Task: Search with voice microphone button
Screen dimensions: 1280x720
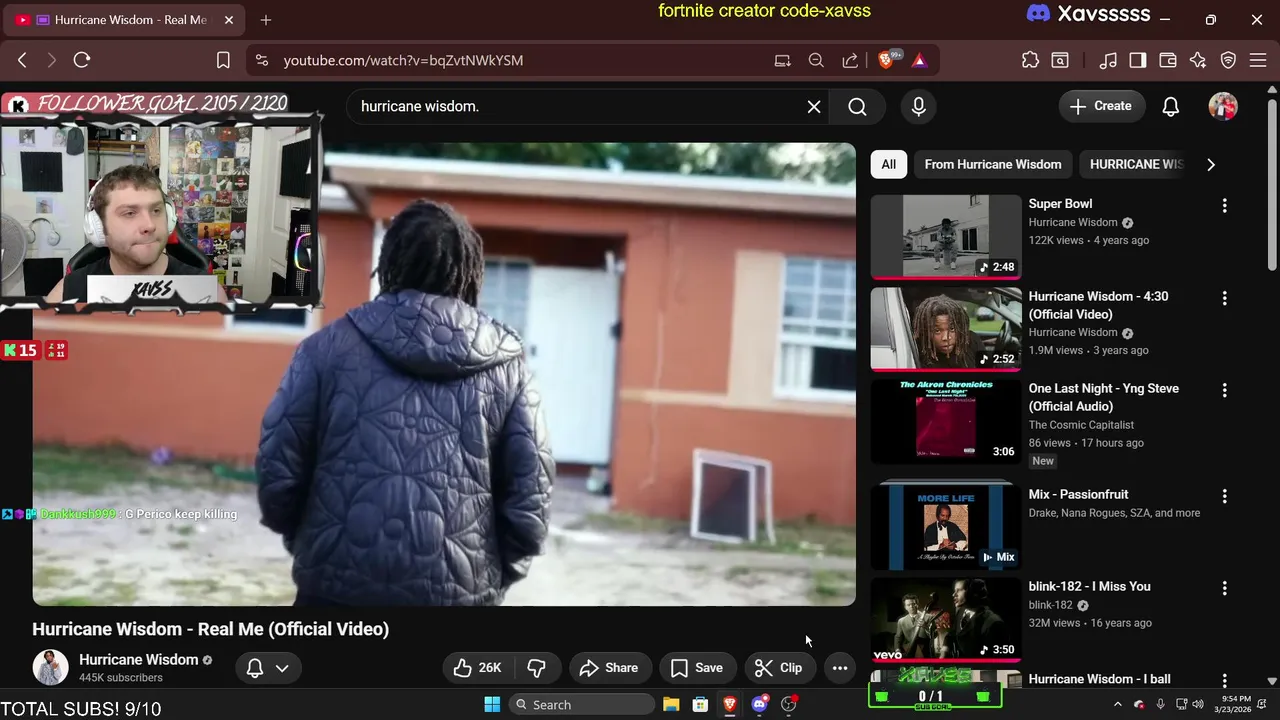Action: (919, 106)
